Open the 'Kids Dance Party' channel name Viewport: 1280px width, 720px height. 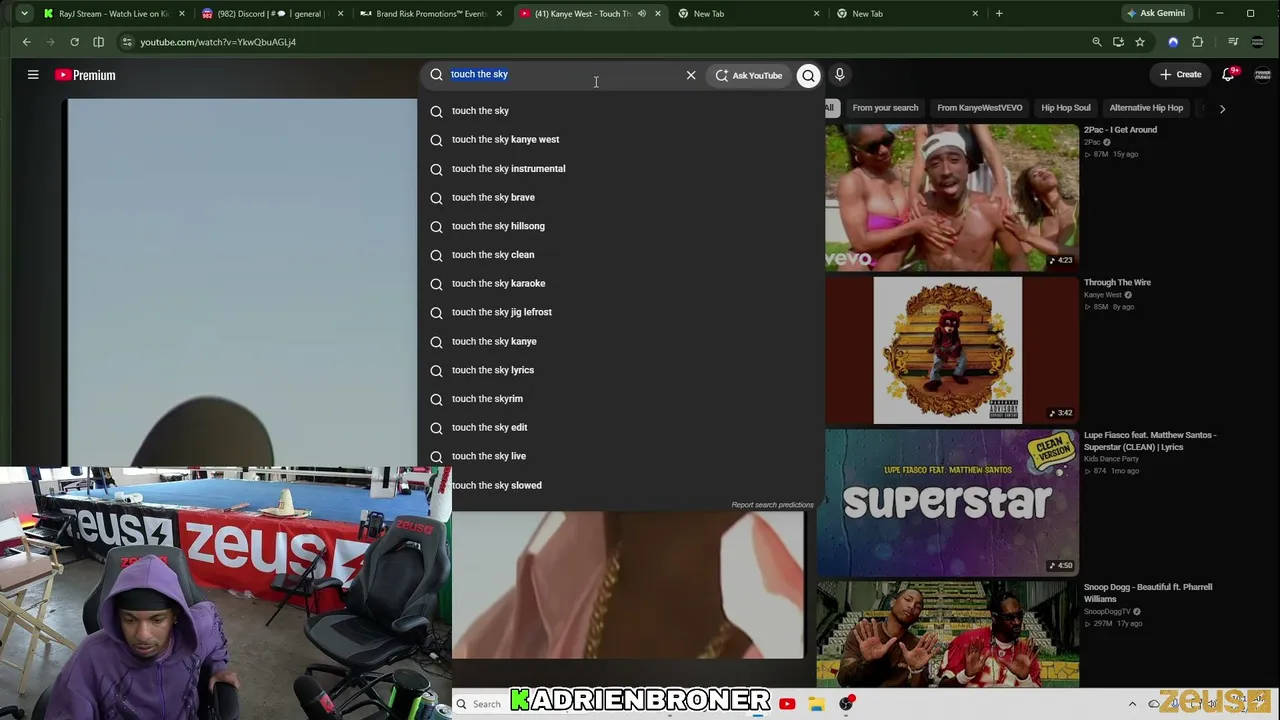pos(1111,459)
